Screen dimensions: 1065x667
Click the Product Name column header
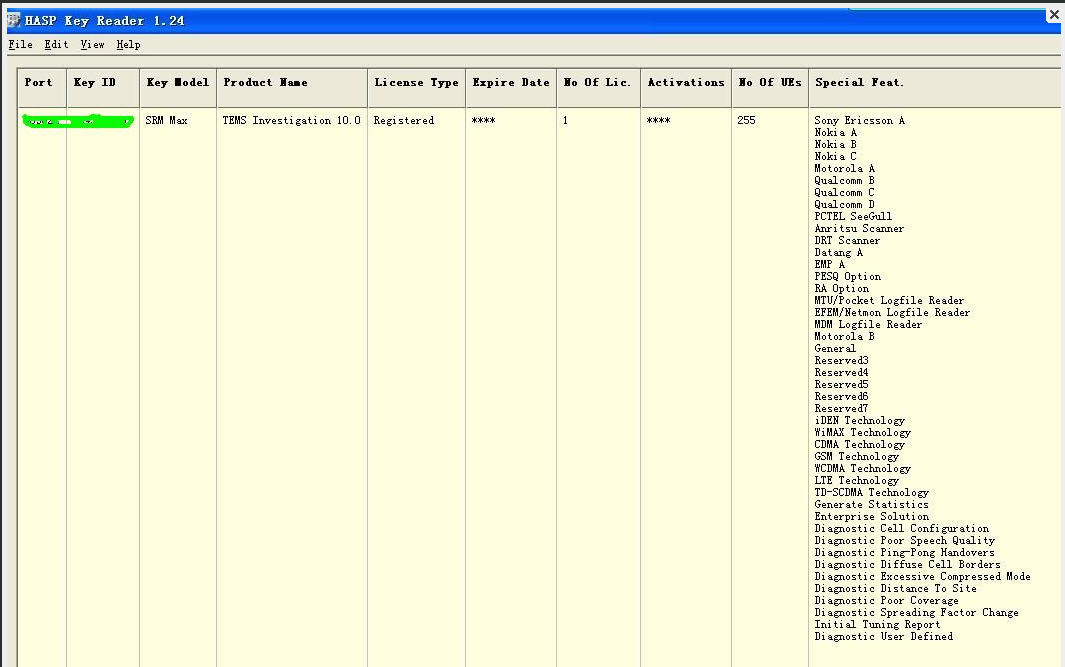pyautogui.click(x=292, y=88)
